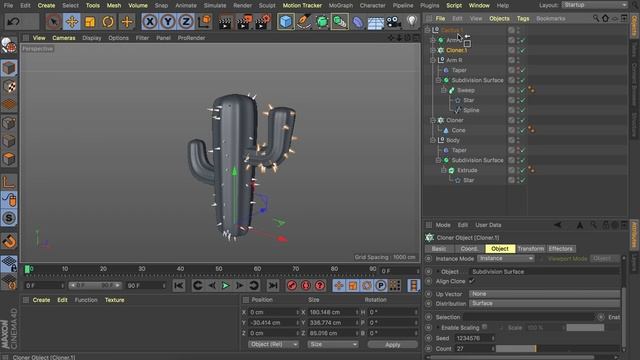Click Make Editable icon in left toolbar

[x=9, y=46]
